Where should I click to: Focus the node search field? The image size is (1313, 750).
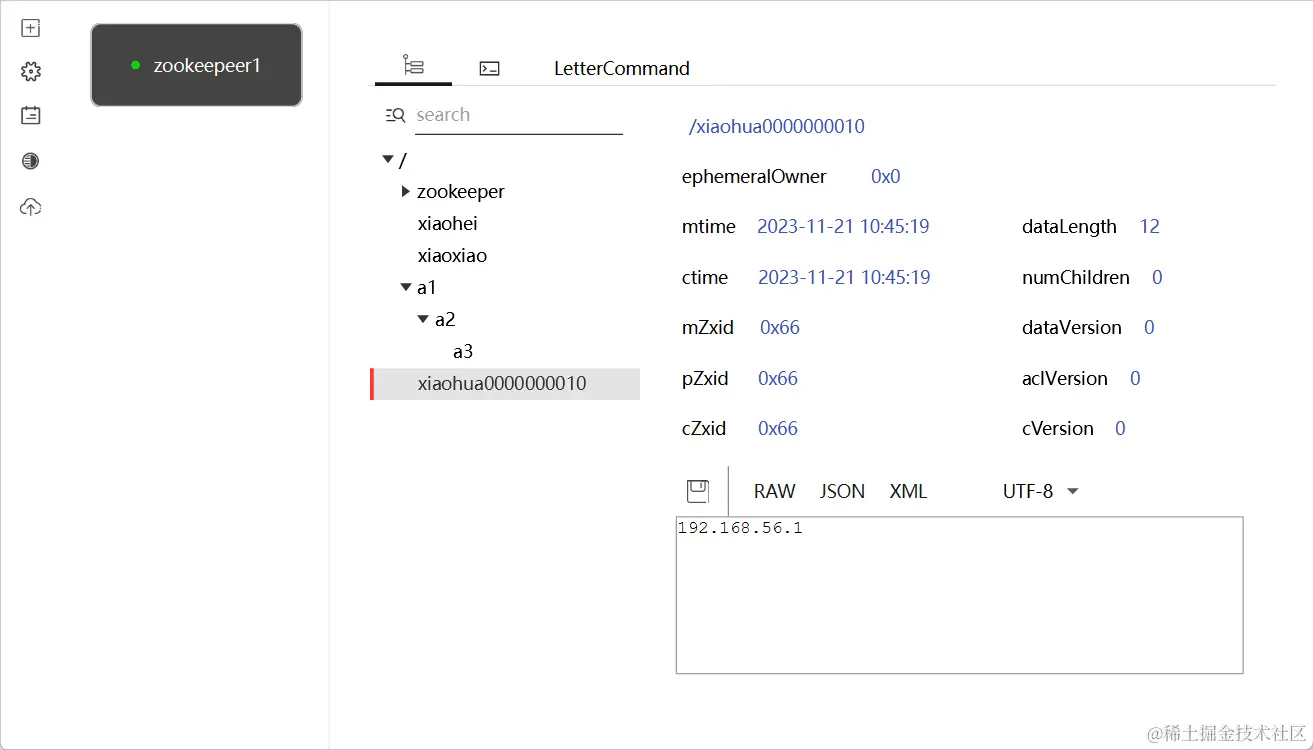[519, 115]
